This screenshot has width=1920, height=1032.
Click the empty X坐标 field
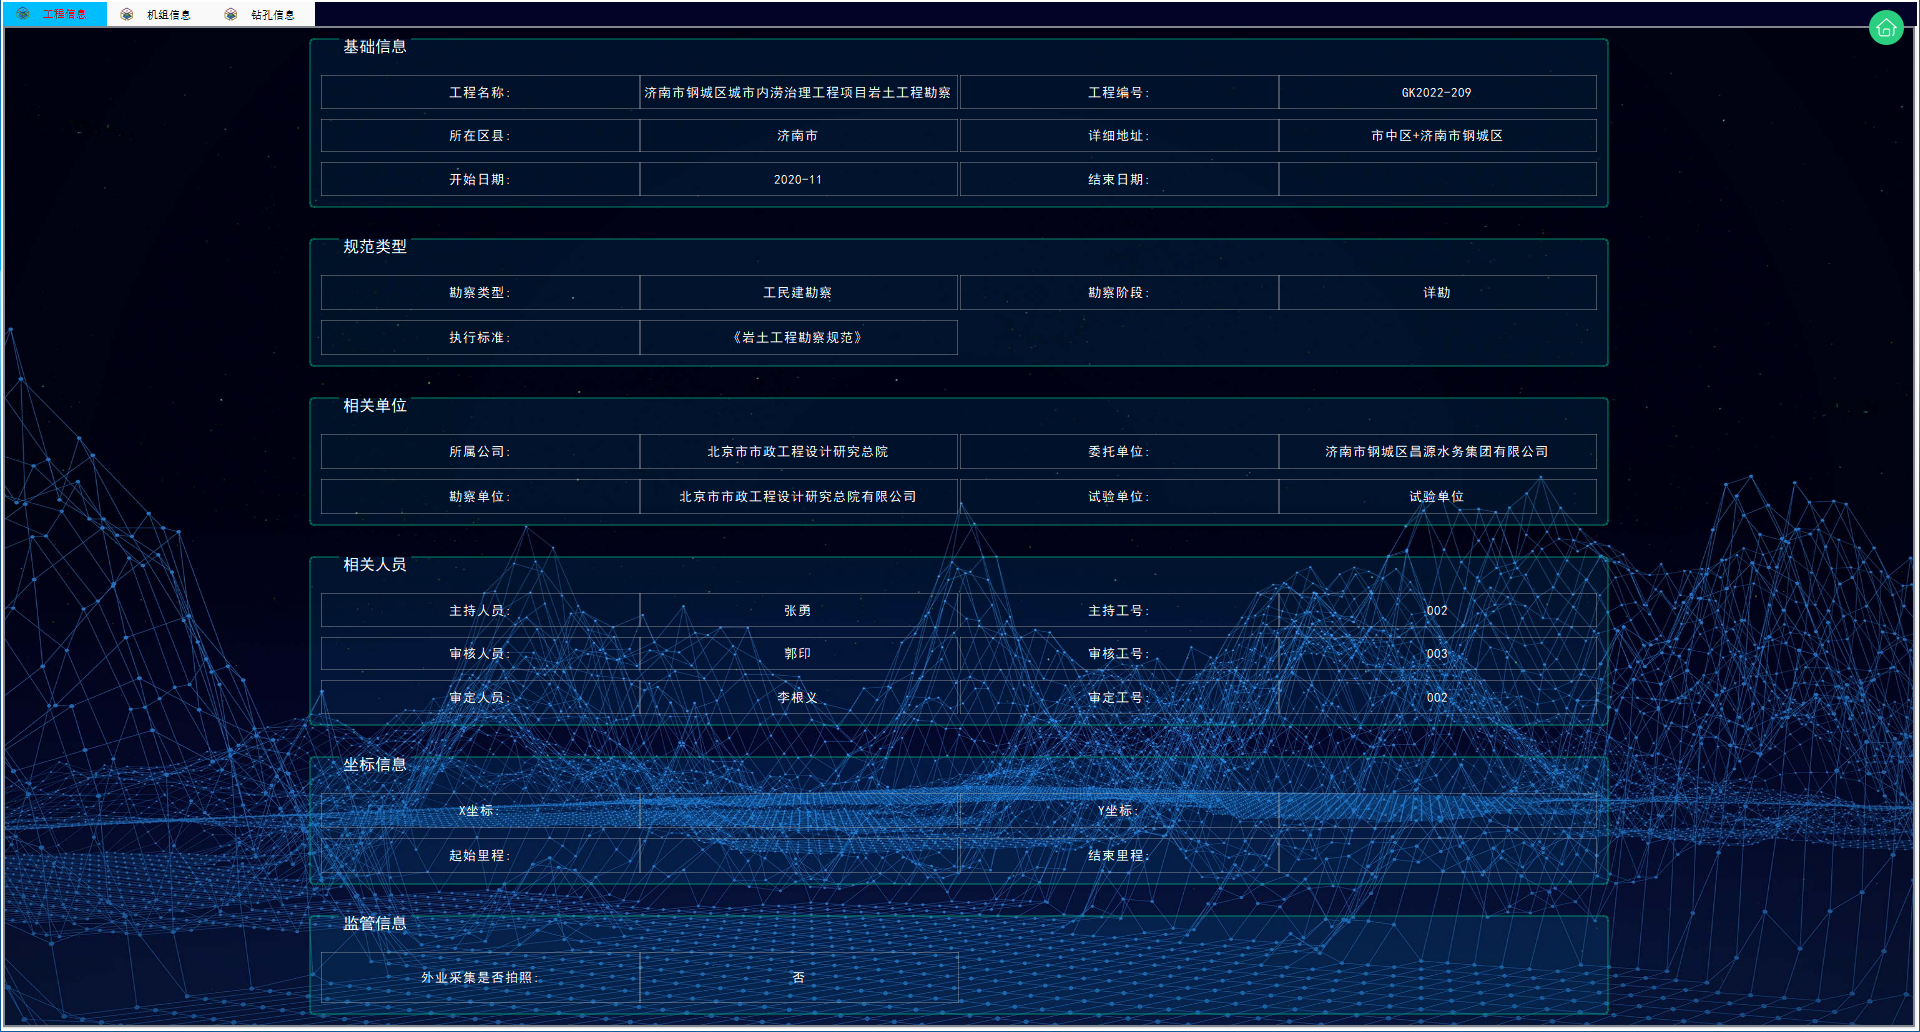pyautogui.click(x=798, y=811)
